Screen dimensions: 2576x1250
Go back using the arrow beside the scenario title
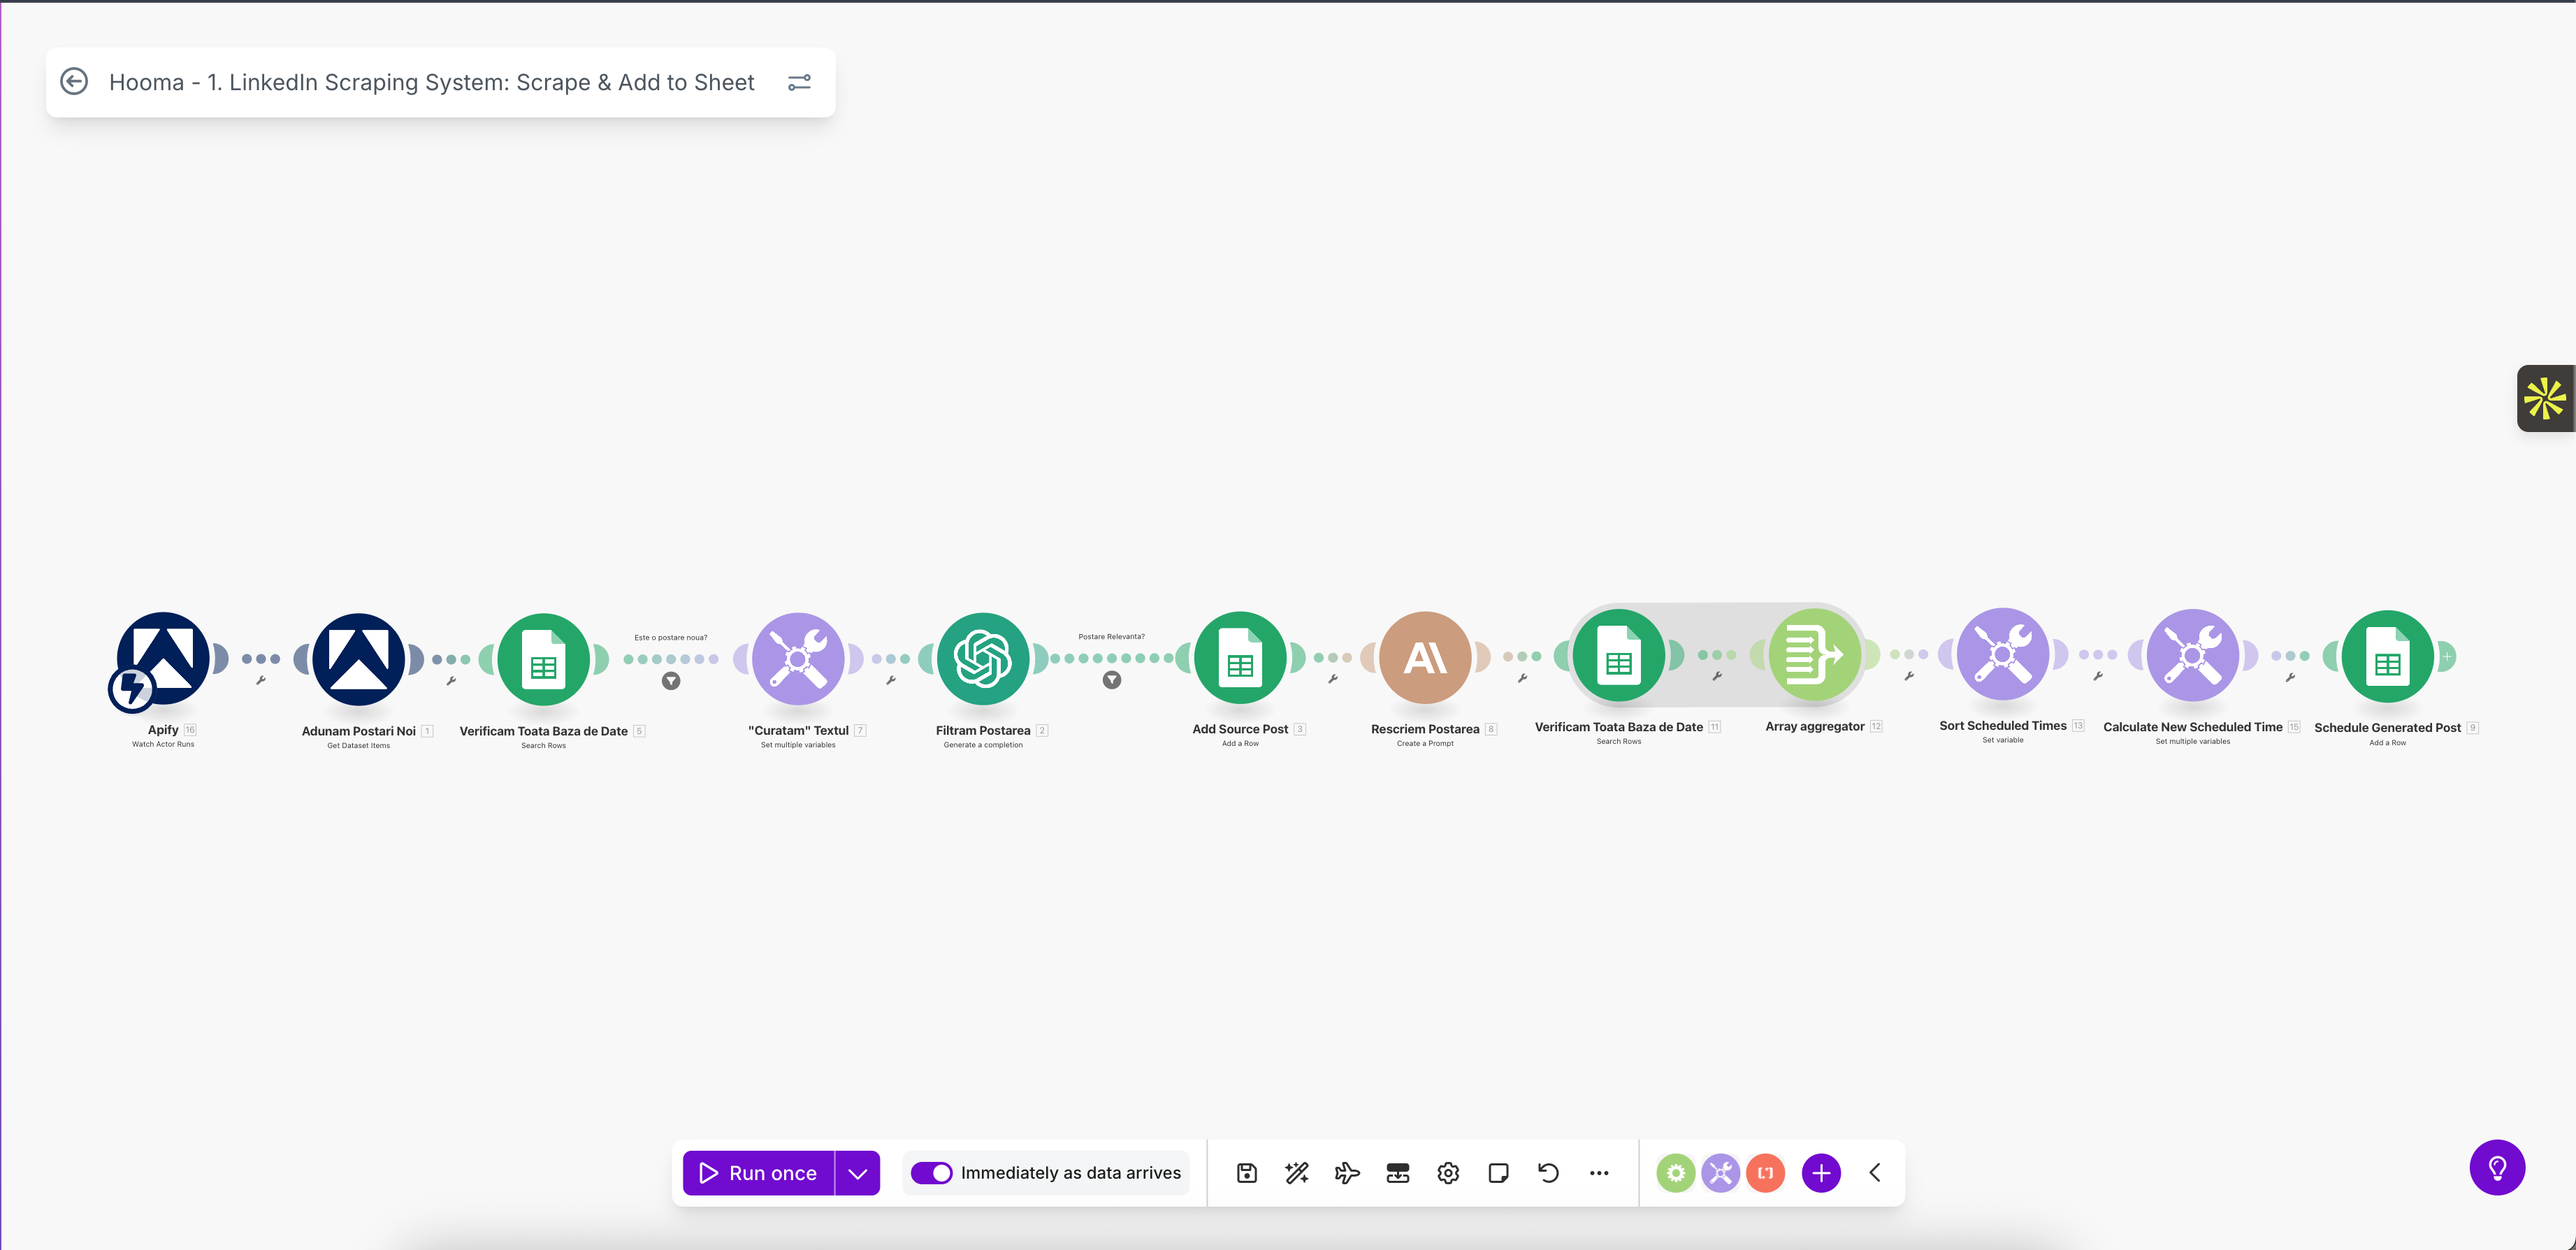74,82
